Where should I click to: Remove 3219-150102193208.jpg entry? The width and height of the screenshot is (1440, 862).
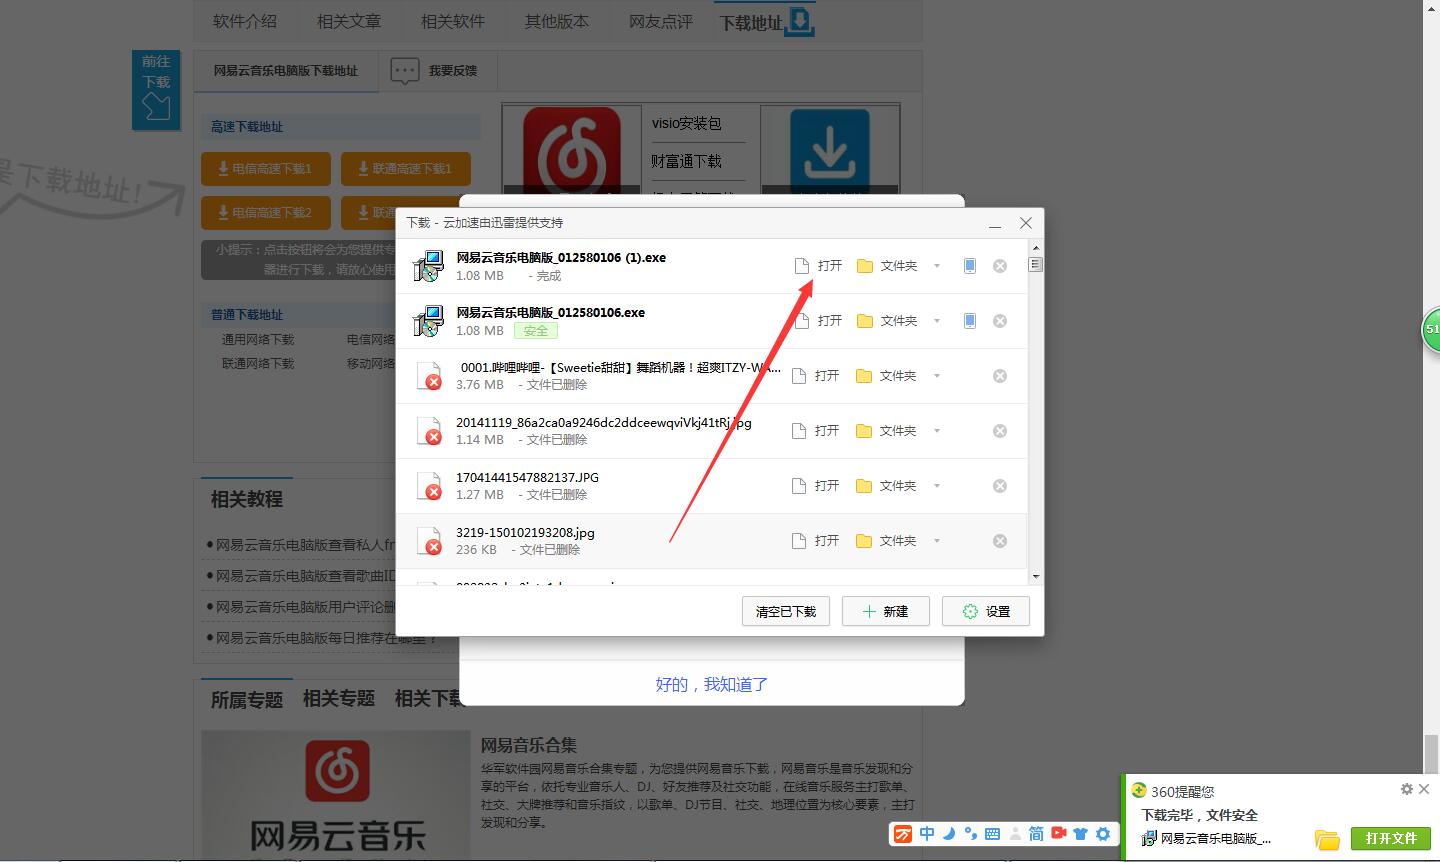pos(999,541)
